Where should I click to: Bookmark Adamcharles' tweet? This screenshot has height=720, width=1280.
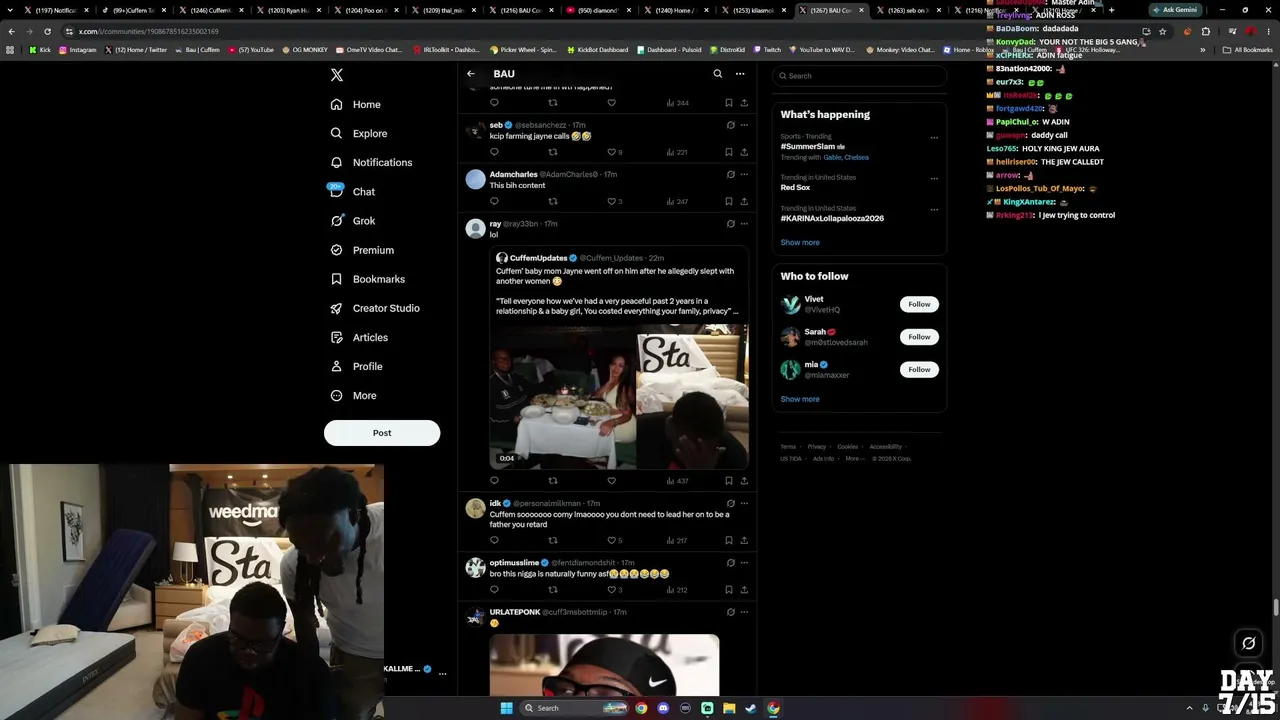[729, 201]
